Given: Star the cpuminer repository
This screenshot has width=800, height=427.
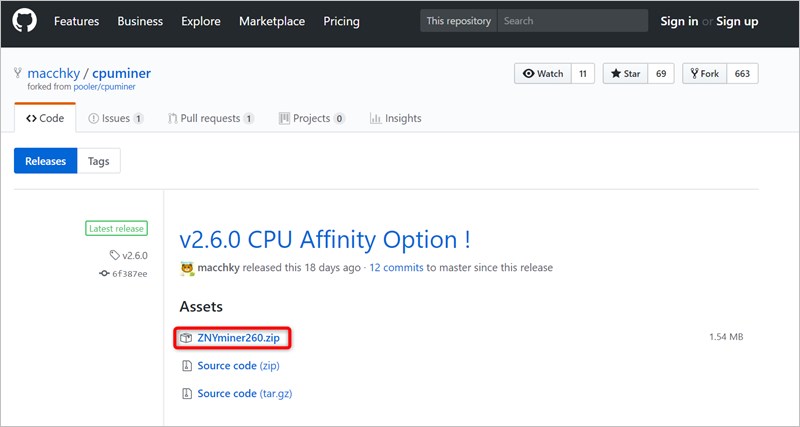Looking at the screenshot, I should (626, 73).
